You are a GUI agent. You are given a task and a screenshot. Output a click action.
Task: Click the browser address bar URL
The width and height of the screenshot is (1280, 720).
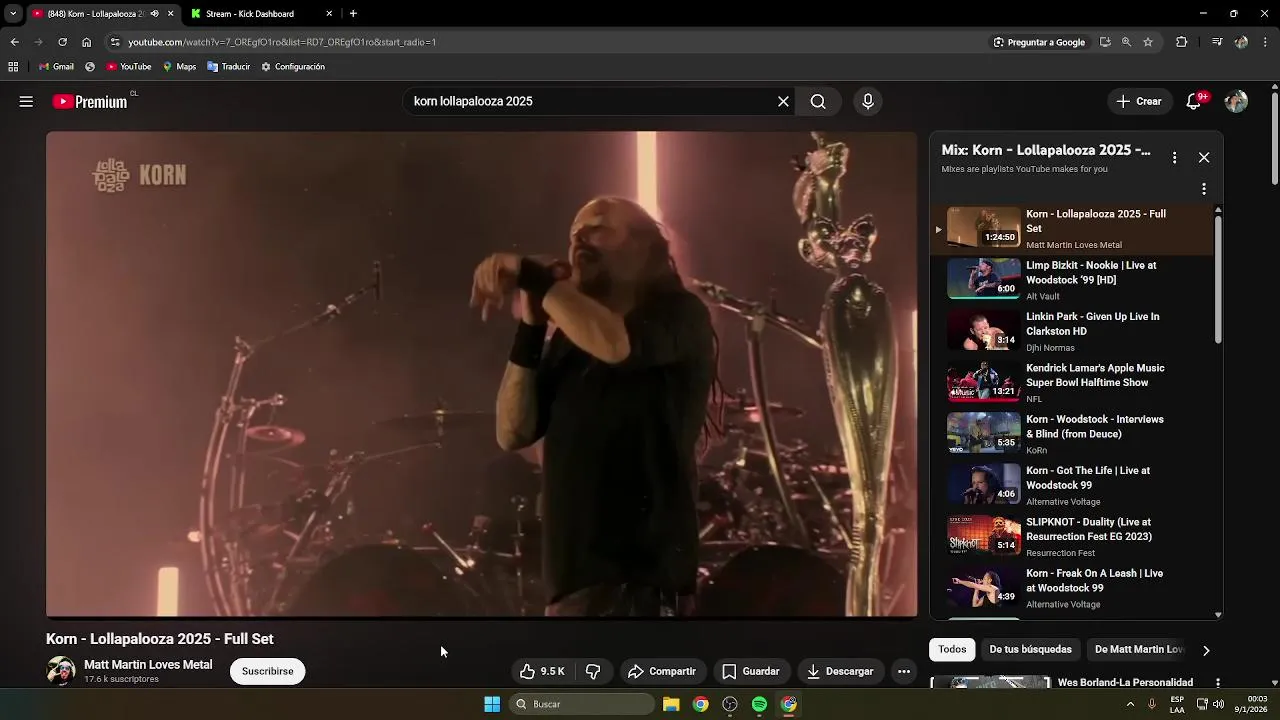tap(282, 42)
